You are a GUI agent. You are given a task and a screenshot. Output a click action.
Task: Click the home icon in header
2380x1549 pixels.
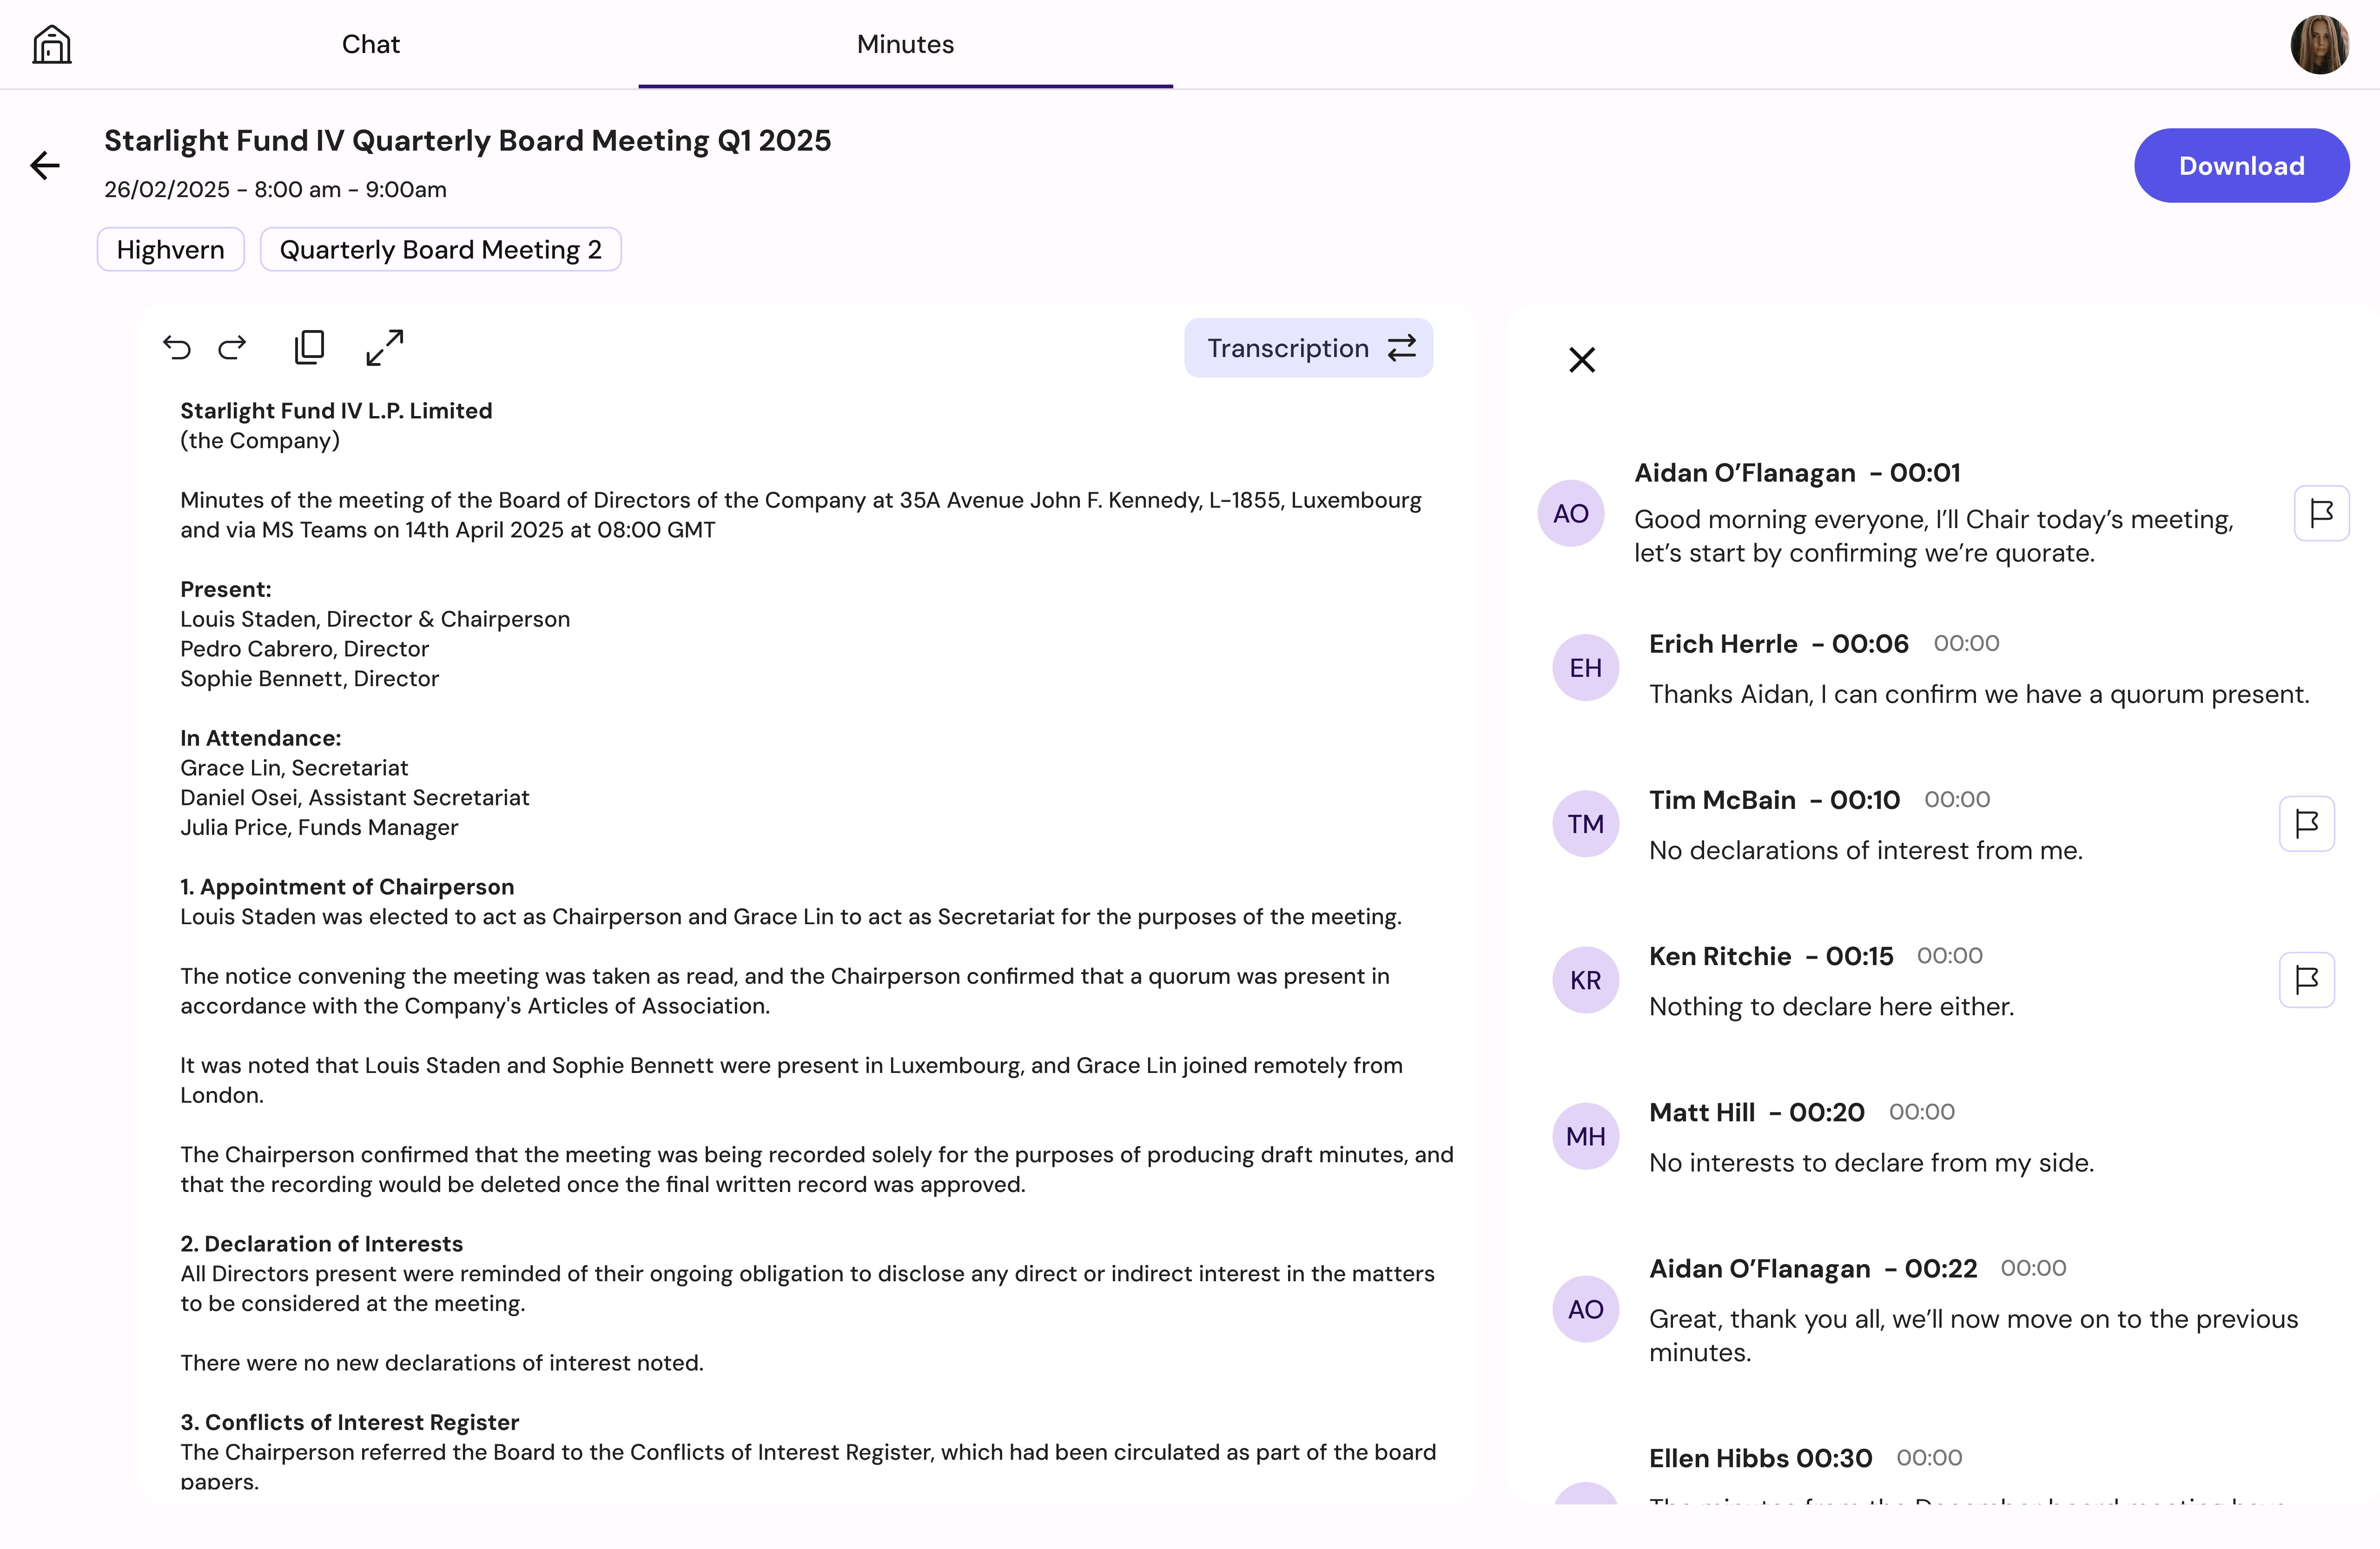click(52, 44)
